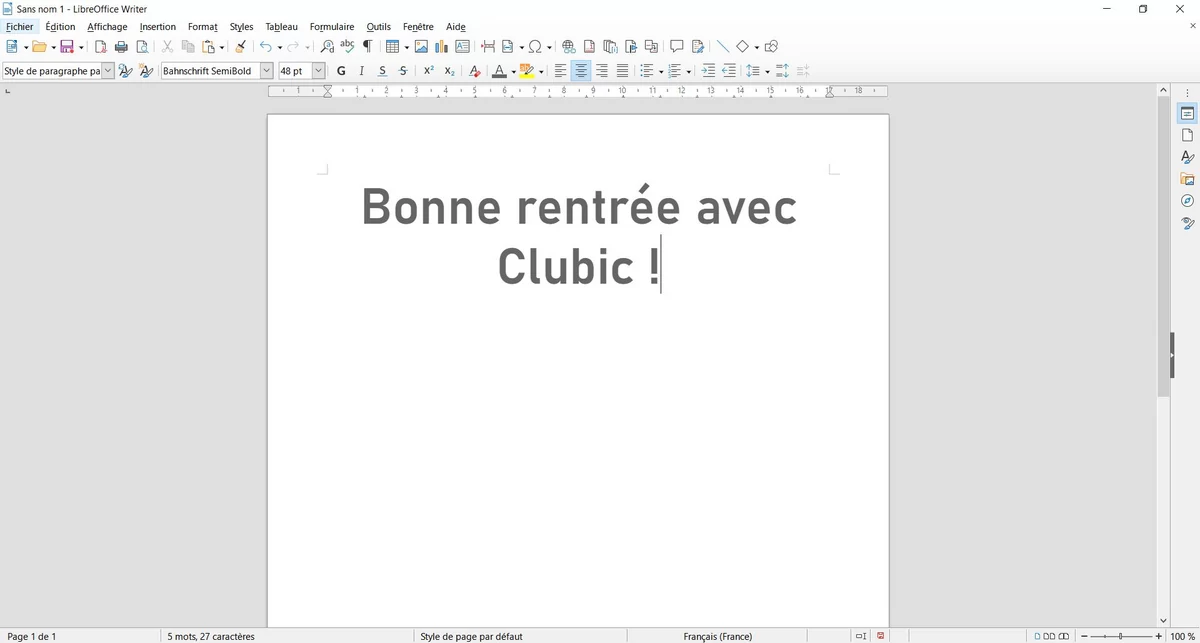This screenshot has width=1200, height=643.
Task: Save the document with the floppy icon
Action: 67,47
